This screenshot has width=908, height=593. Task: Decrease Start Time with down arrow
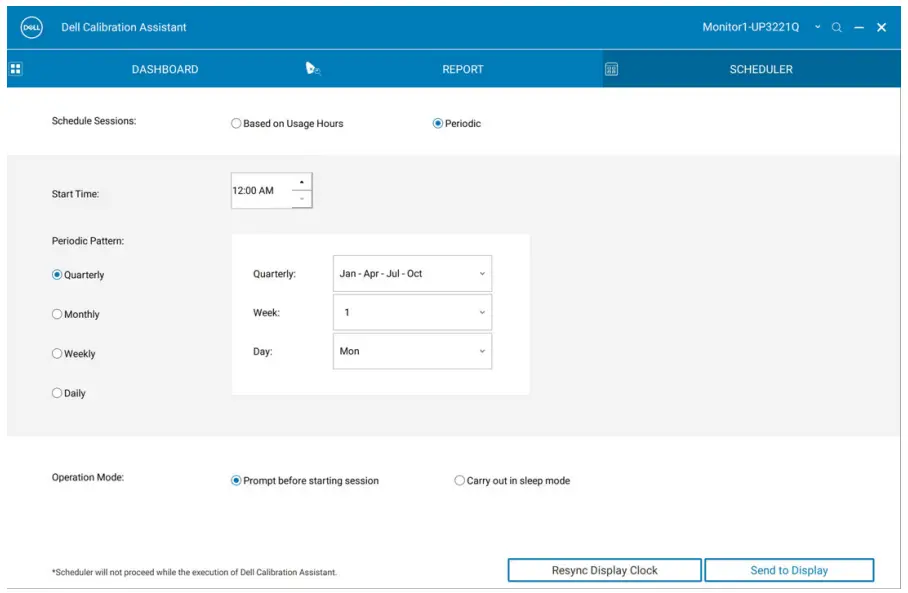click(302, 199)
